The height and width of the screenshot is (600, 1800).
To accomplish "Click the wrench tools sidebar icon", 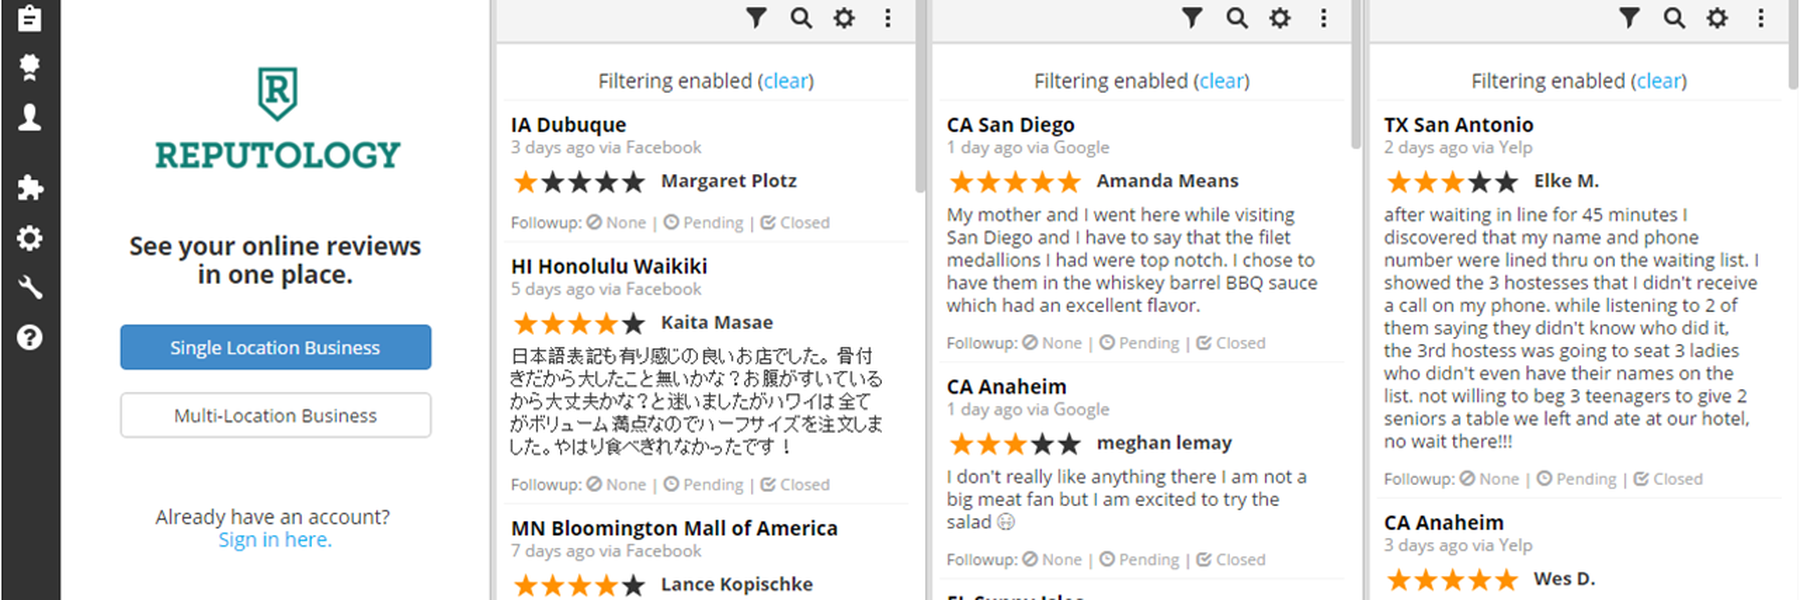I will click(30, 288).
